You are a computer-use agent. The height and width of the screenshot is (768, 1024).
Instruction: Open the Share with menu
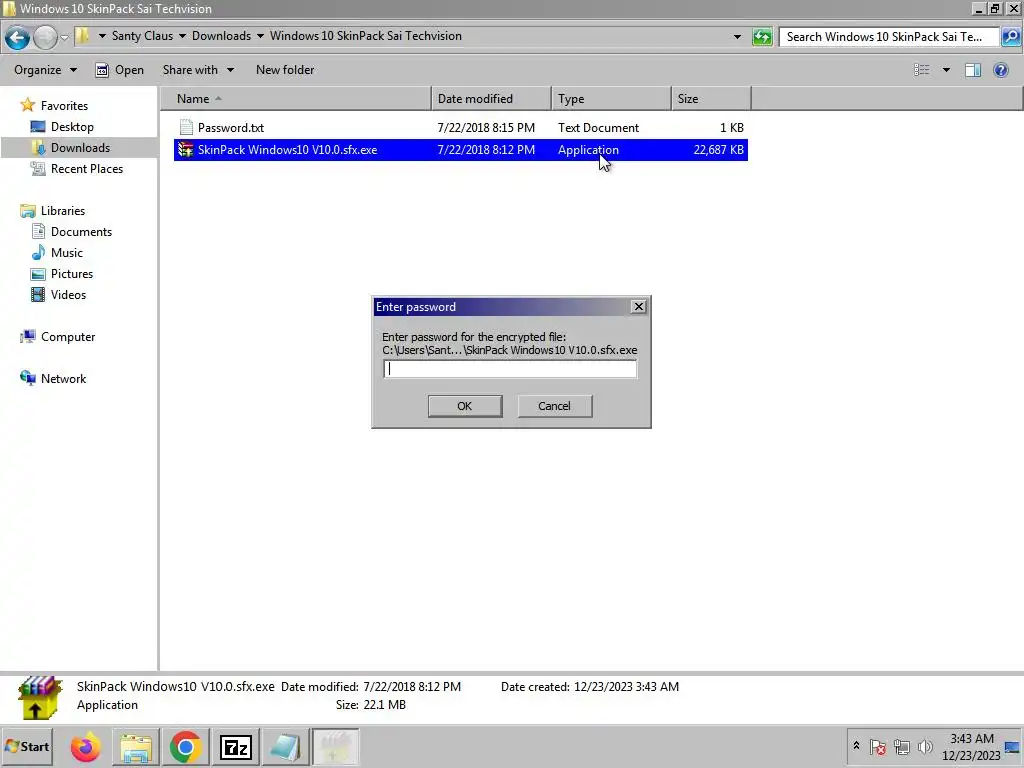(x=198, y=70)
